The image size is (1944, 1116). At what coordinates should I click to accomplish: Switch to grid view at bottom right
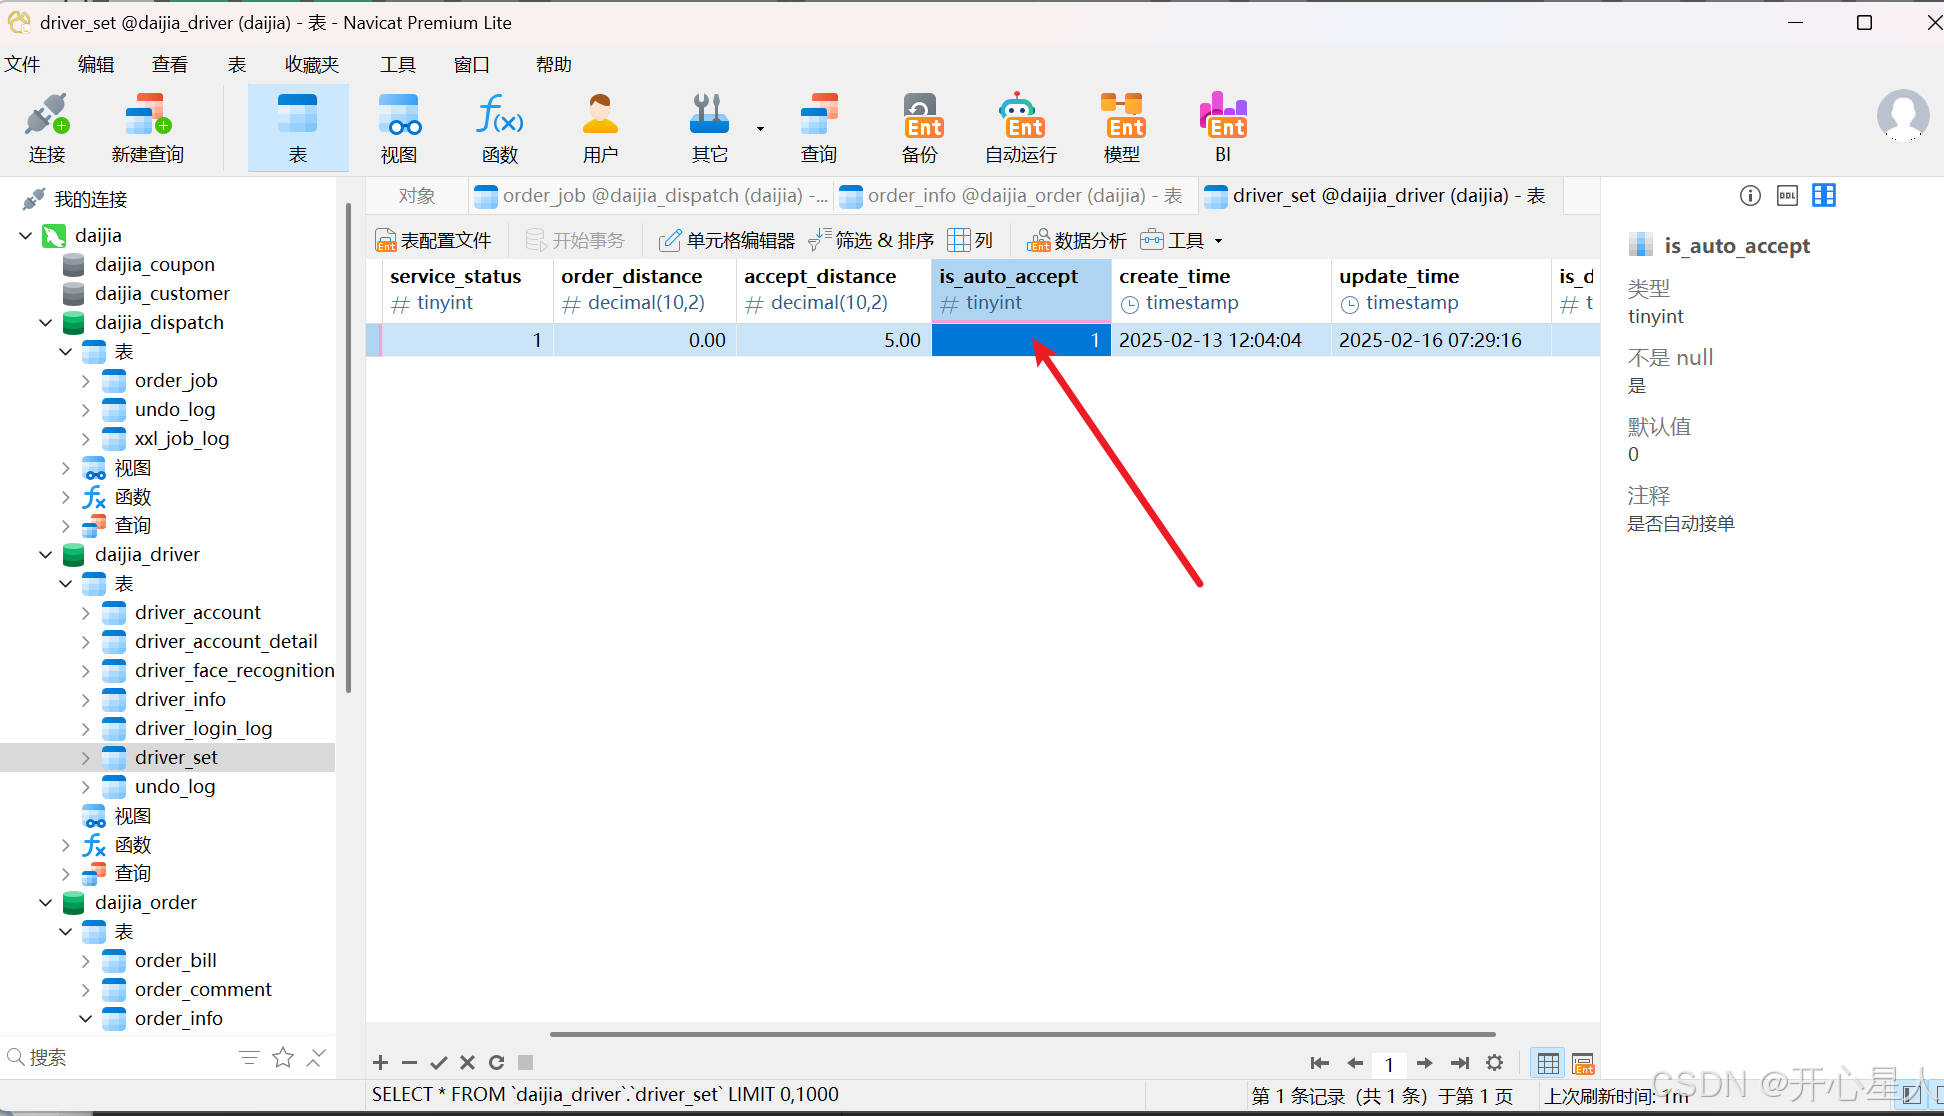1548,1063
